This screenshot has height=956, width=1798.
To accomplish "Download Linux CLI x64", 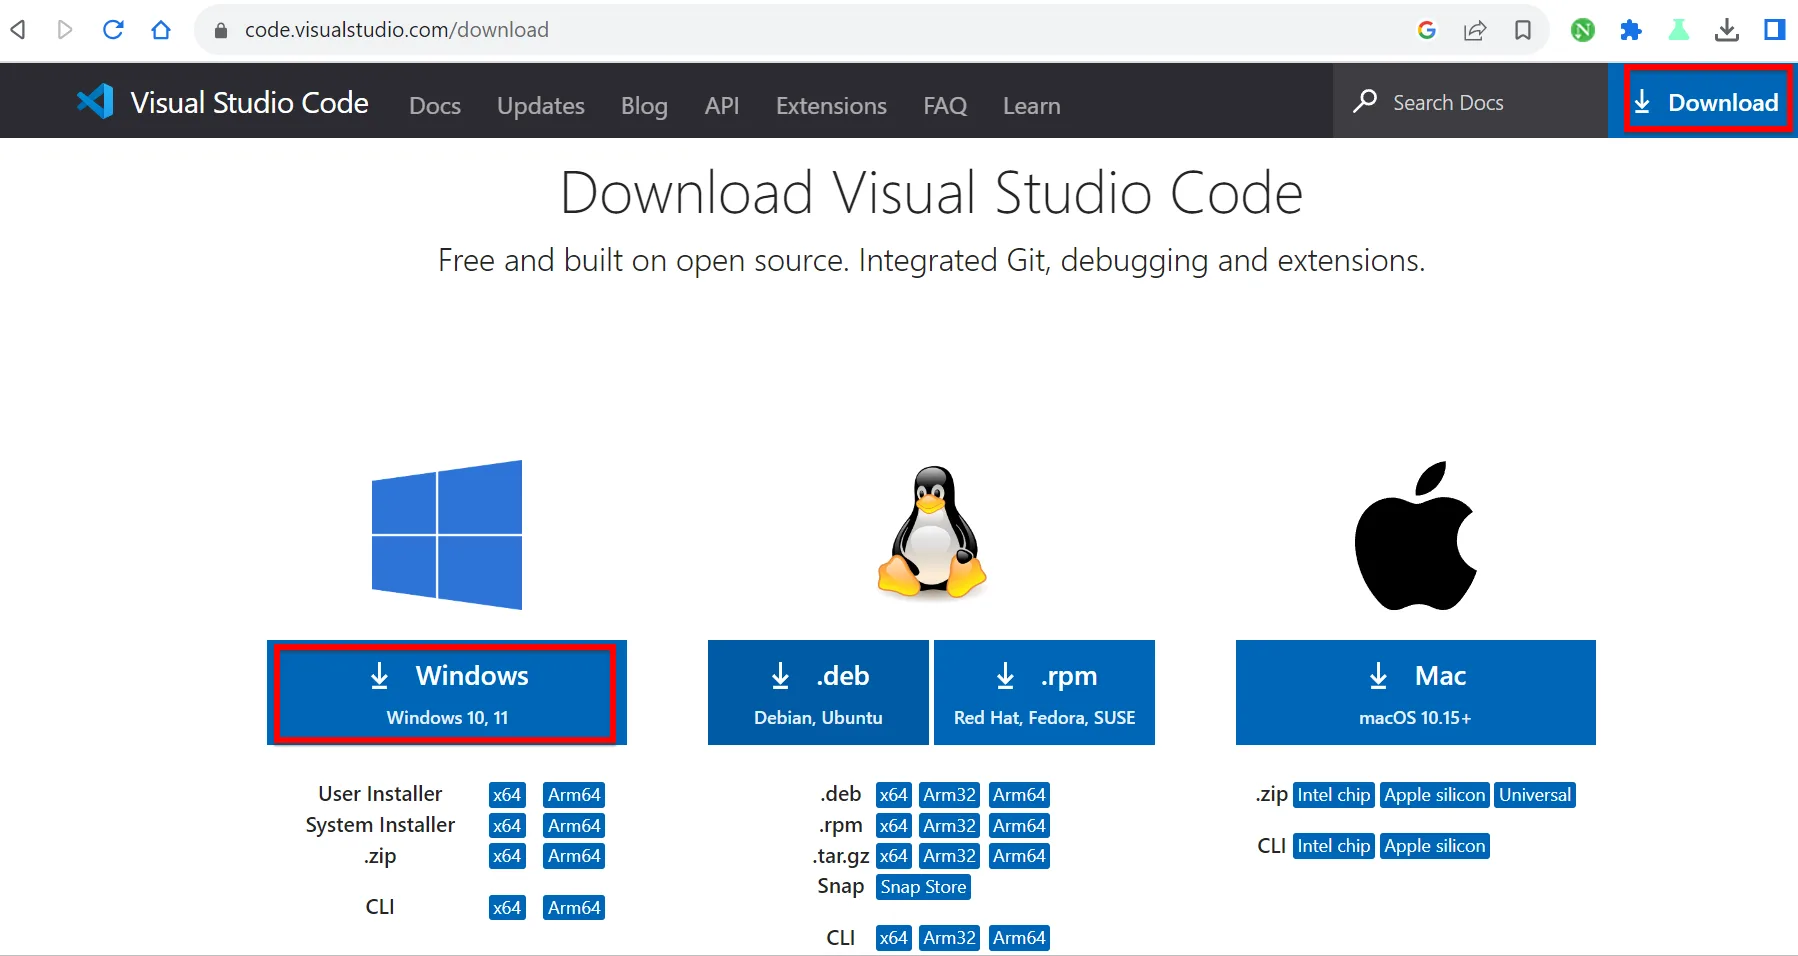I will pos(894,938).
